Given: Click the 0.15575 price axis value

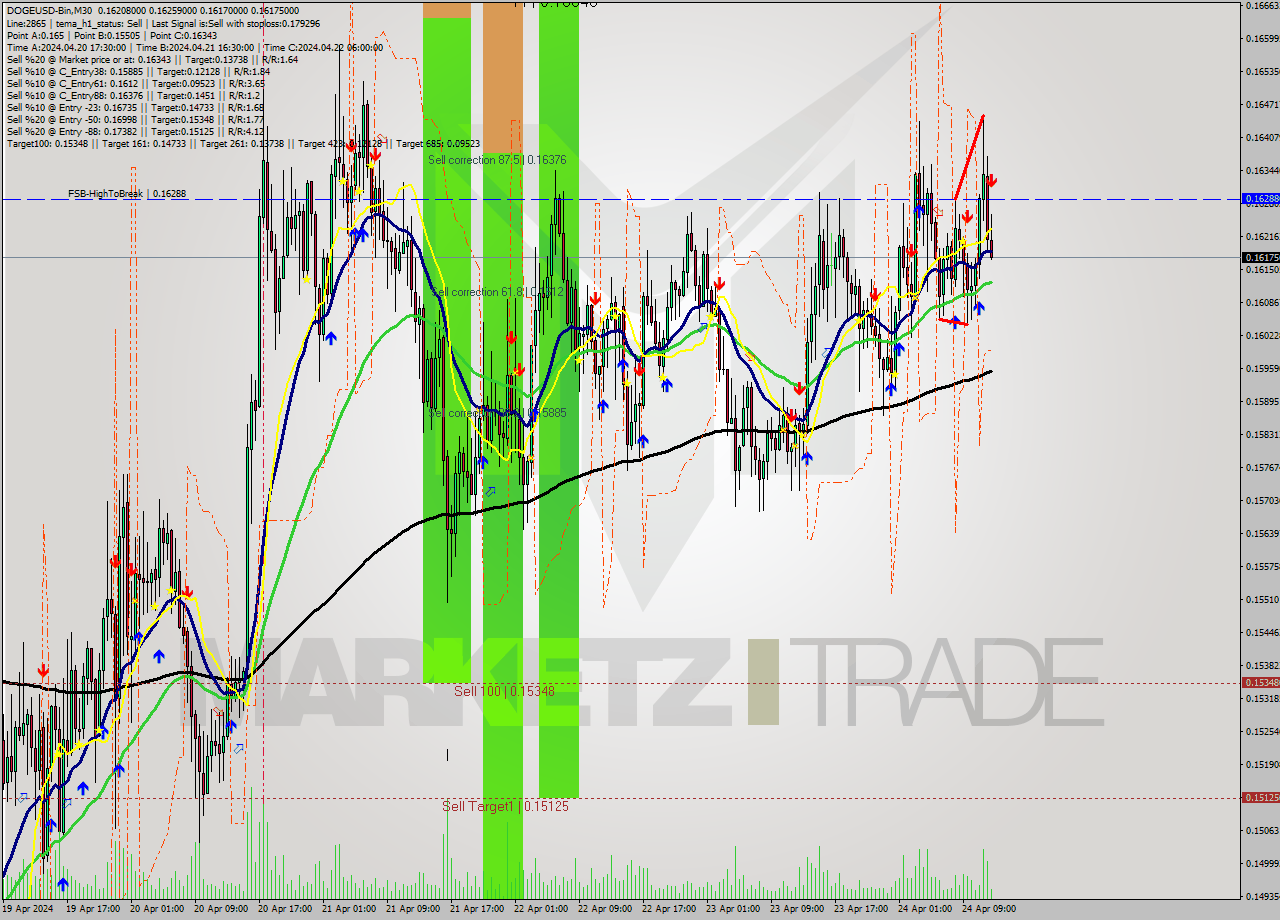Looking at the screenshot, I should 1262,566.
